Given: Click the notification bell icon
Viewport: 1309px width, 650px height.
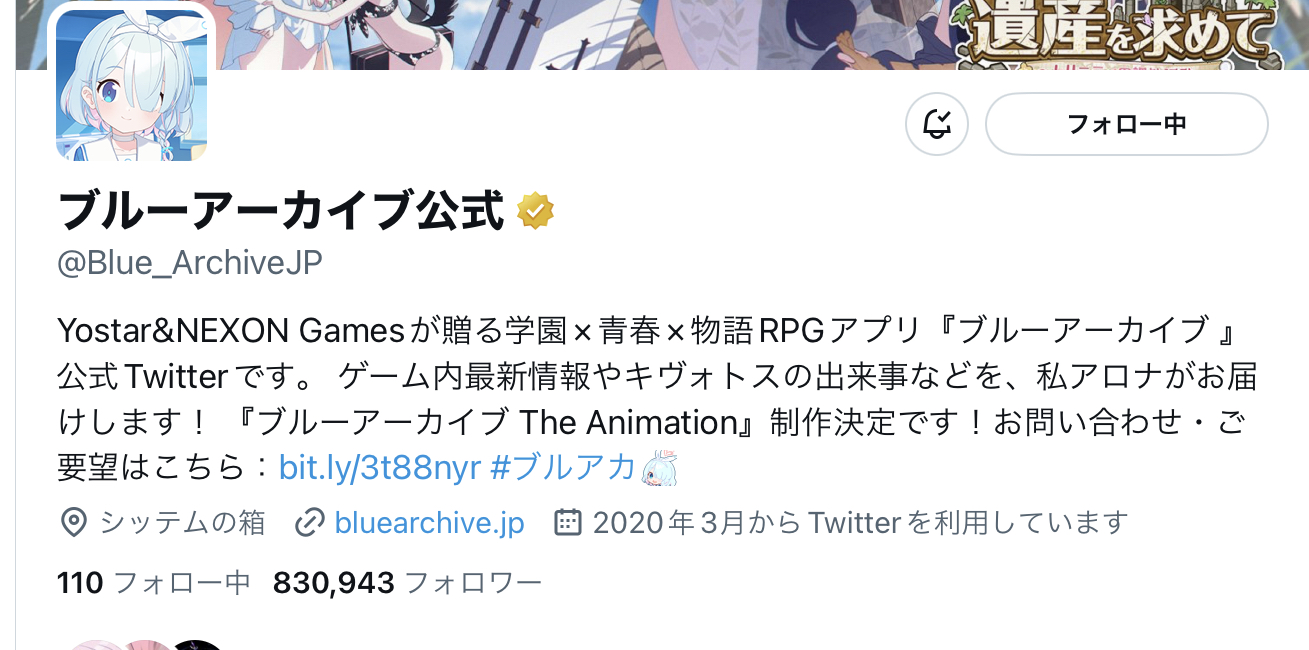Looking at the screenshot, I should coord(937,124).
